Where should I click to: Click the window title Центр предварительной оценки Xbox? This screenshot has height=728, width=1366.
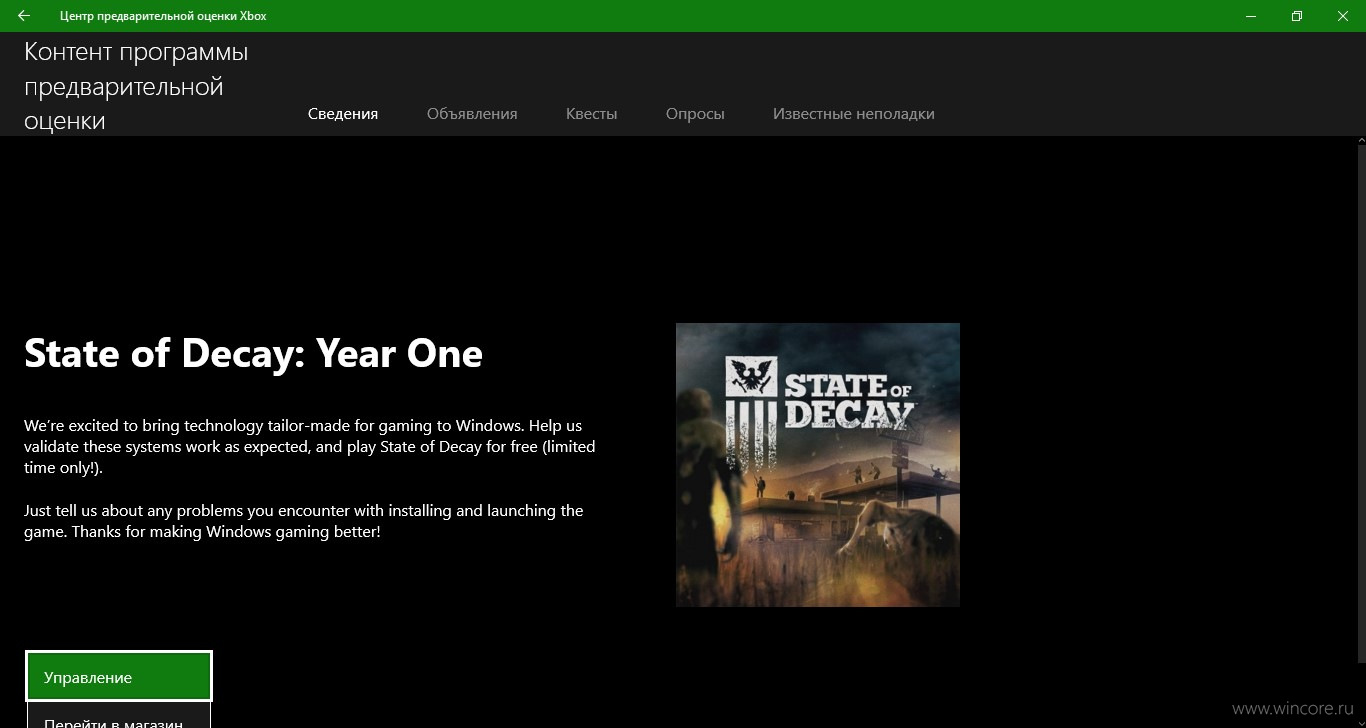click(163, 16)
